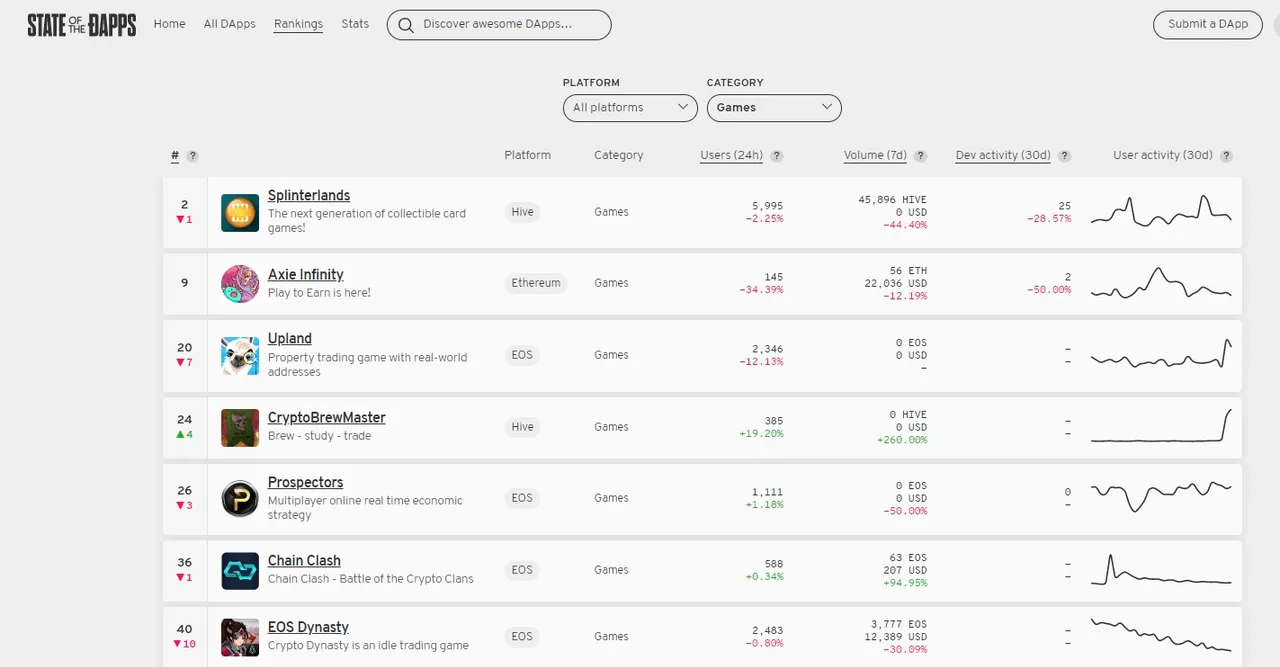Screen dimensions: 1280x667
Task: Open the Prospectors title link
Action: click(x=306, y=483)
